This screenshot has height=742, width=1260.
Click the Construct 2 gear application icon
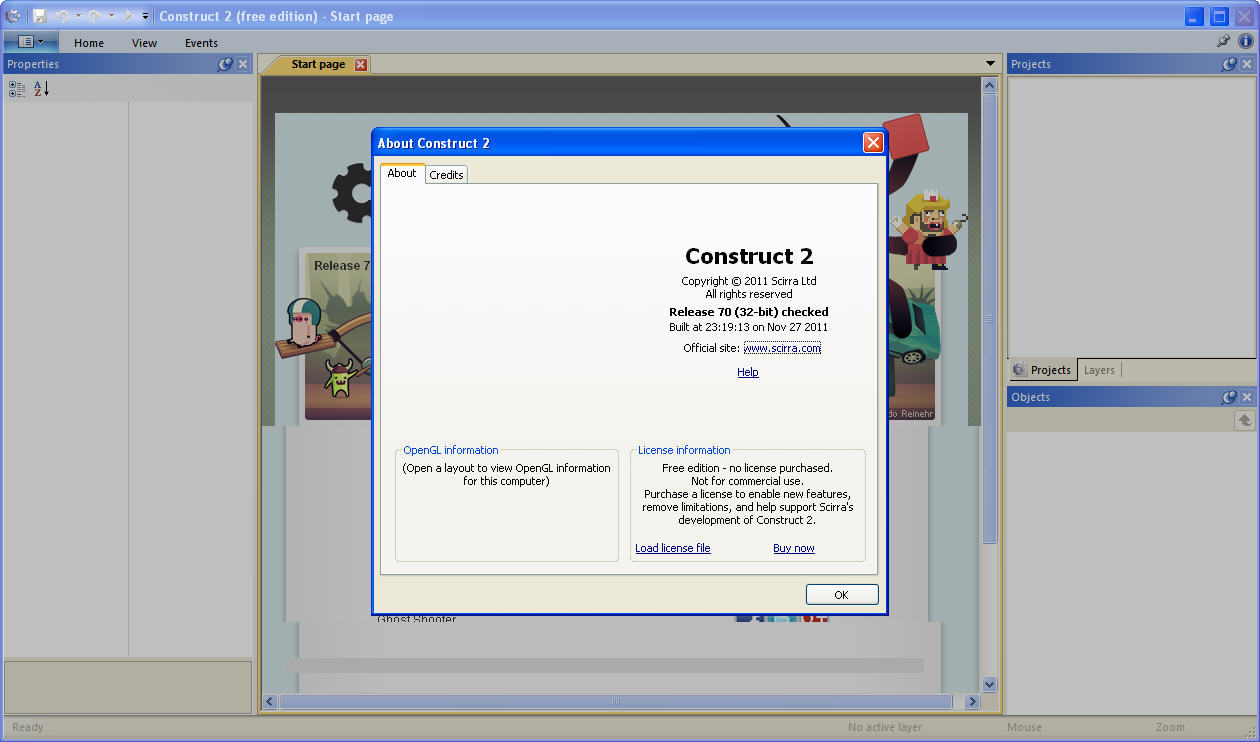click(x=13, y=16)
